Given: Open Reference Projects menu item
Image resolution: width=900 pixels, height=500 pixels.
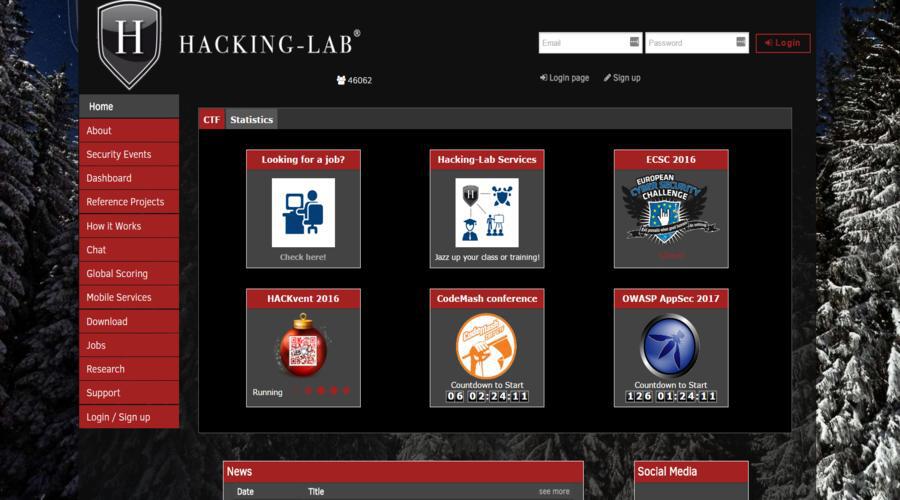Looking at the screenshot, I should (x=129, y=202).
